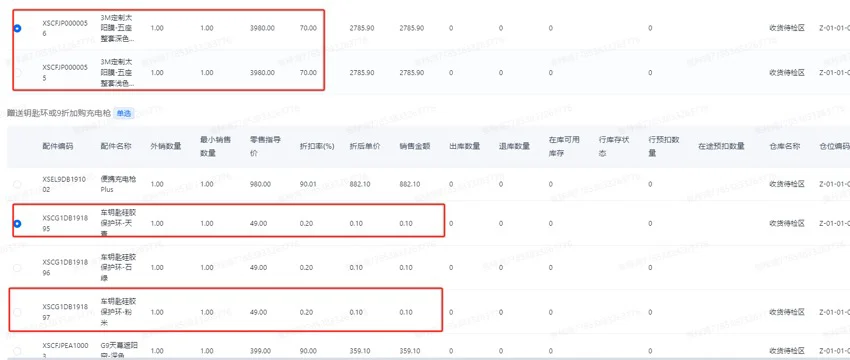850x360 pixels.
Task: Click the 赠送钥匙环或9折加购充电枪 group title
Action: [59, 113]
